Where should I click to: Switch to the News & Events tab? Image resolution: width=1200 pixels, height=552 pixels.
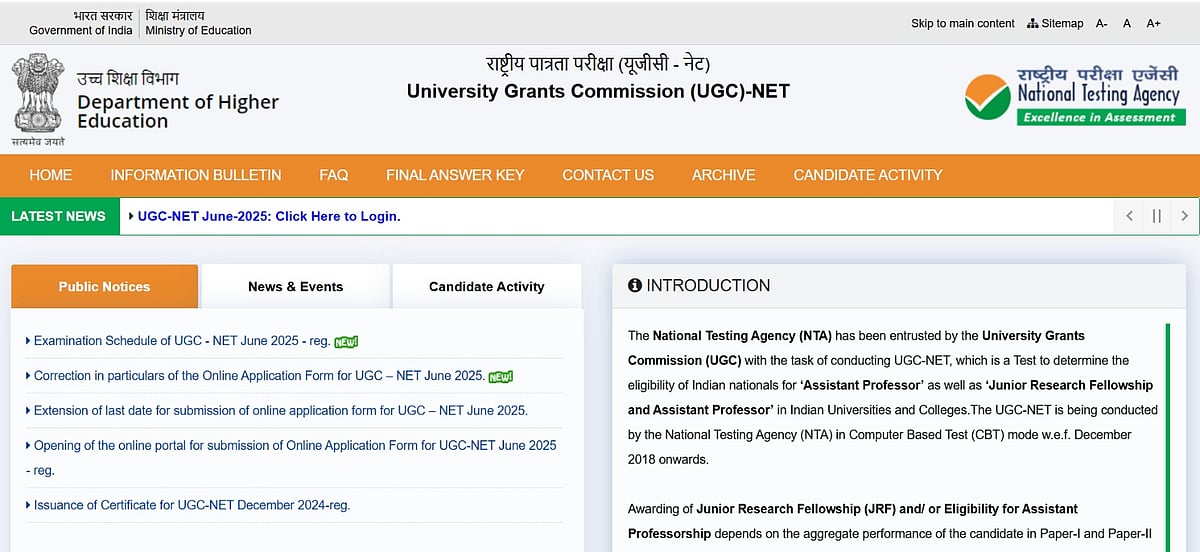pyautogui.click(x=295, y=287)
